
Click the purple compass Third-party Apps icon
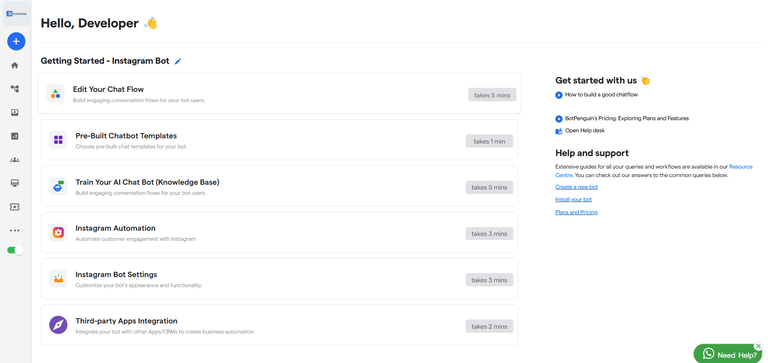click(x=58, y=325)
